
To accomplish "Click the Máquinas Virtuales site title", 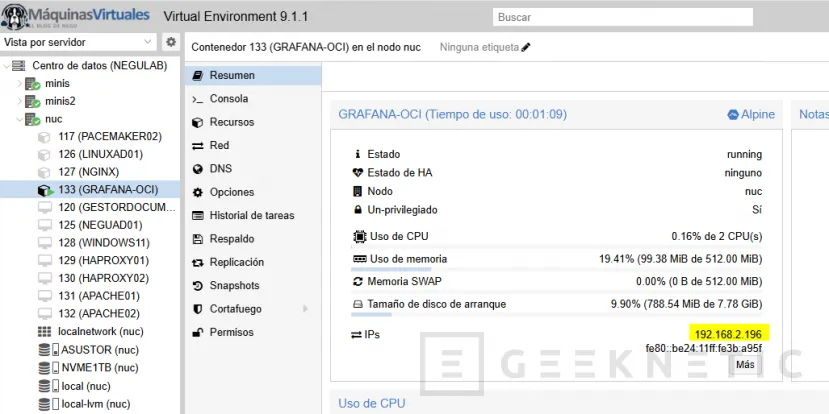I will (x=89, y=15).
